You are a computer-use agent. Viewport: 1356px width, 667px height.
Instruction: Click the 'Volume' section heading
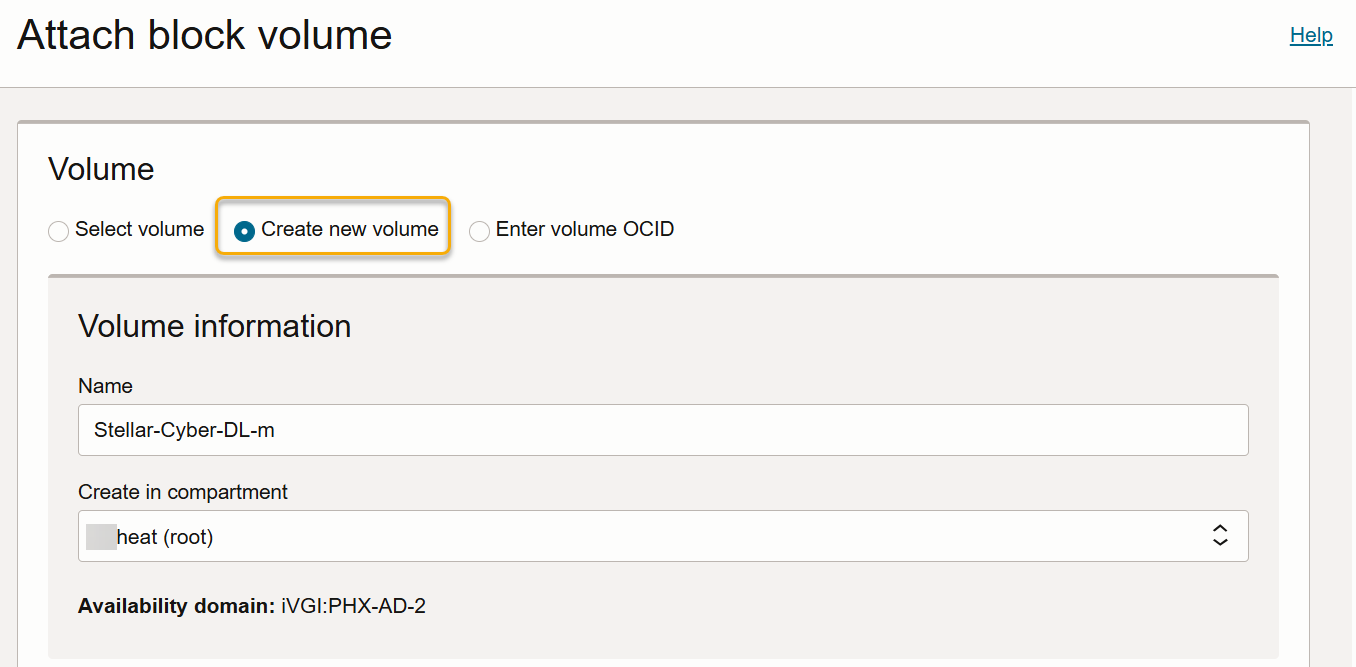coord(101,169)
